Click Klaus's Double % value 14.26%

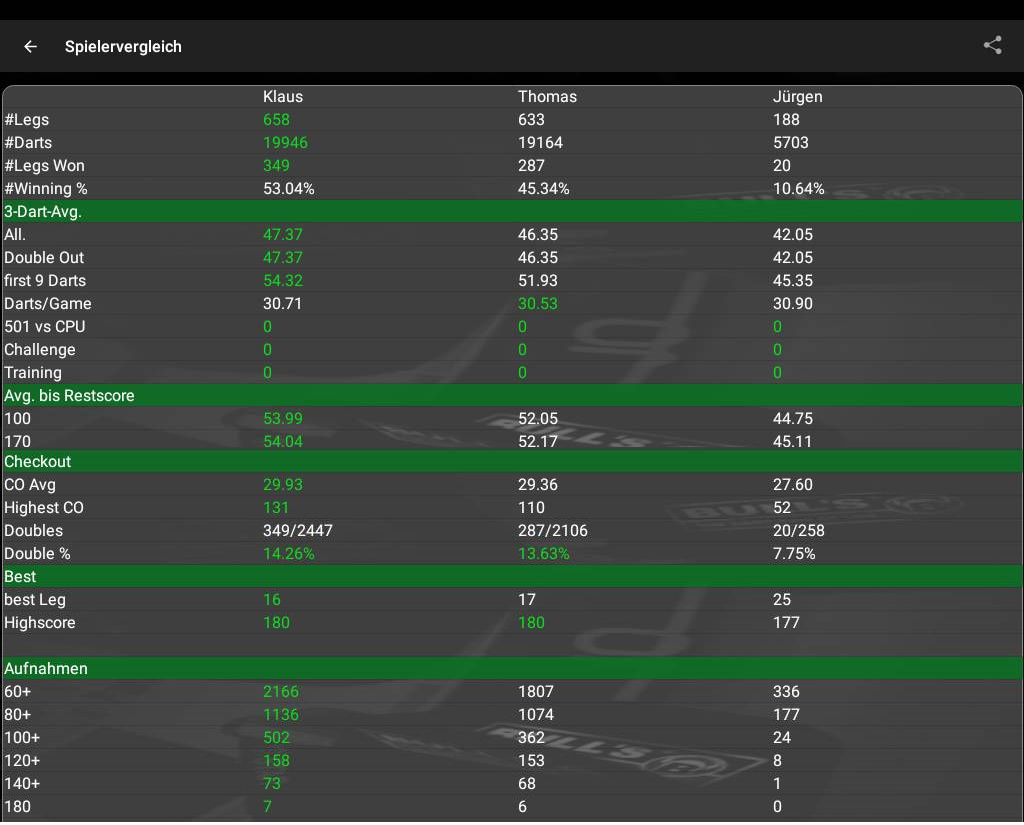[289, 554]
